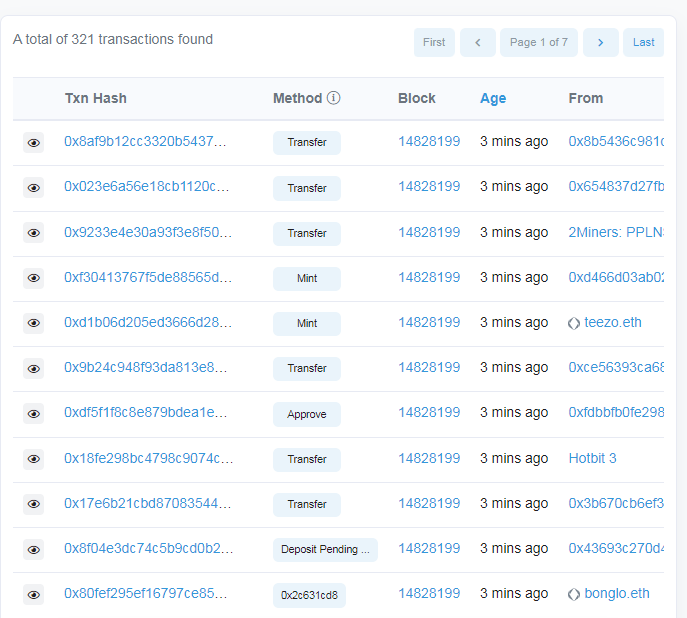The image size is (687, 618).
Task: Open transaction hash 0xdf5f1f8c8e879bdea1e
Action: (x=145, y=413)
